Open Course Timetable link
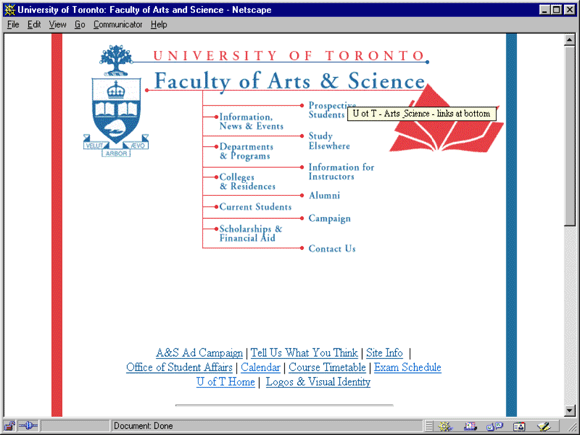This screenshot has width=580, height=435. (x=327, y=367)
